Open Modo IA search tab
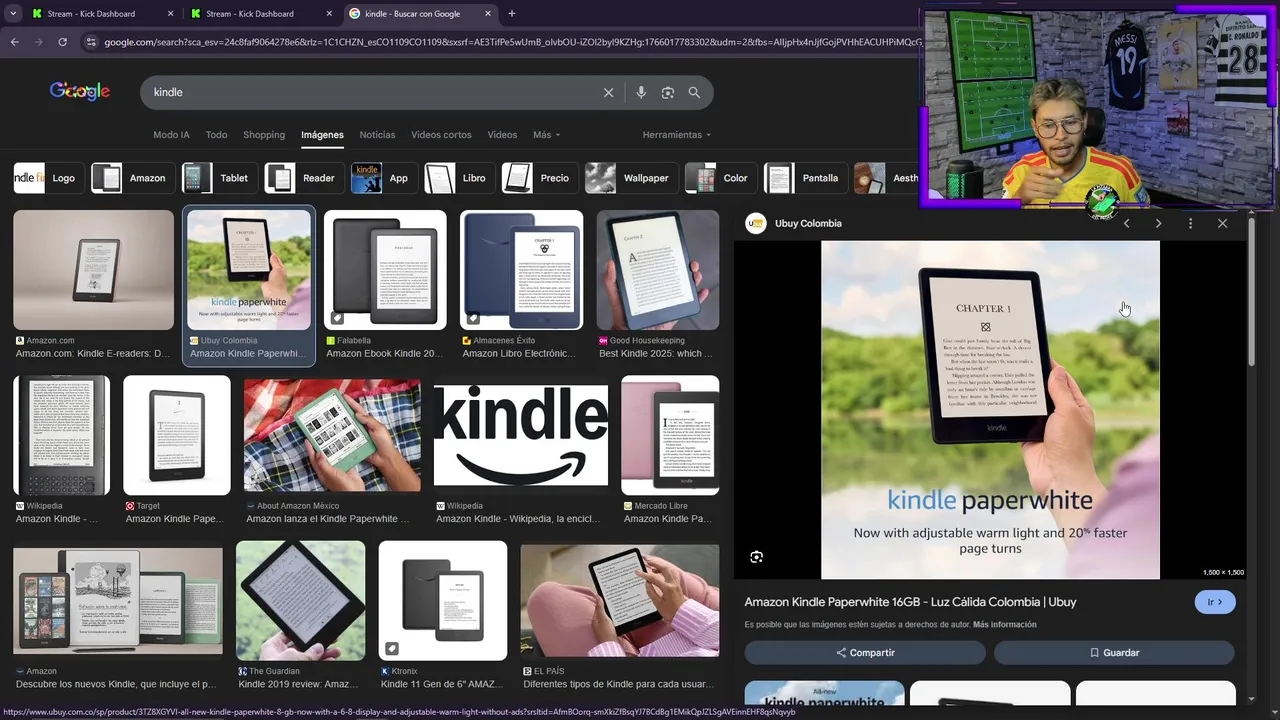The width and height of the screenshot is (1280, 720). [171, 135]
